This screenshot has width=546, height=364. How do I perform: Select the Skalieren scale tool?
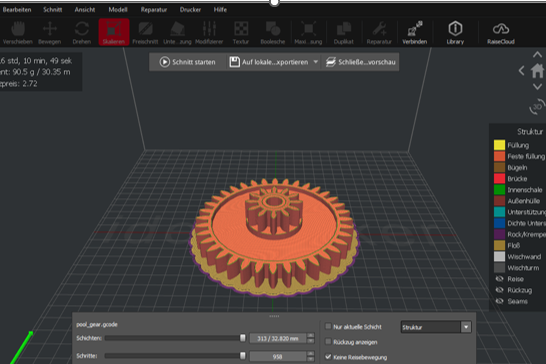(114, 32)
